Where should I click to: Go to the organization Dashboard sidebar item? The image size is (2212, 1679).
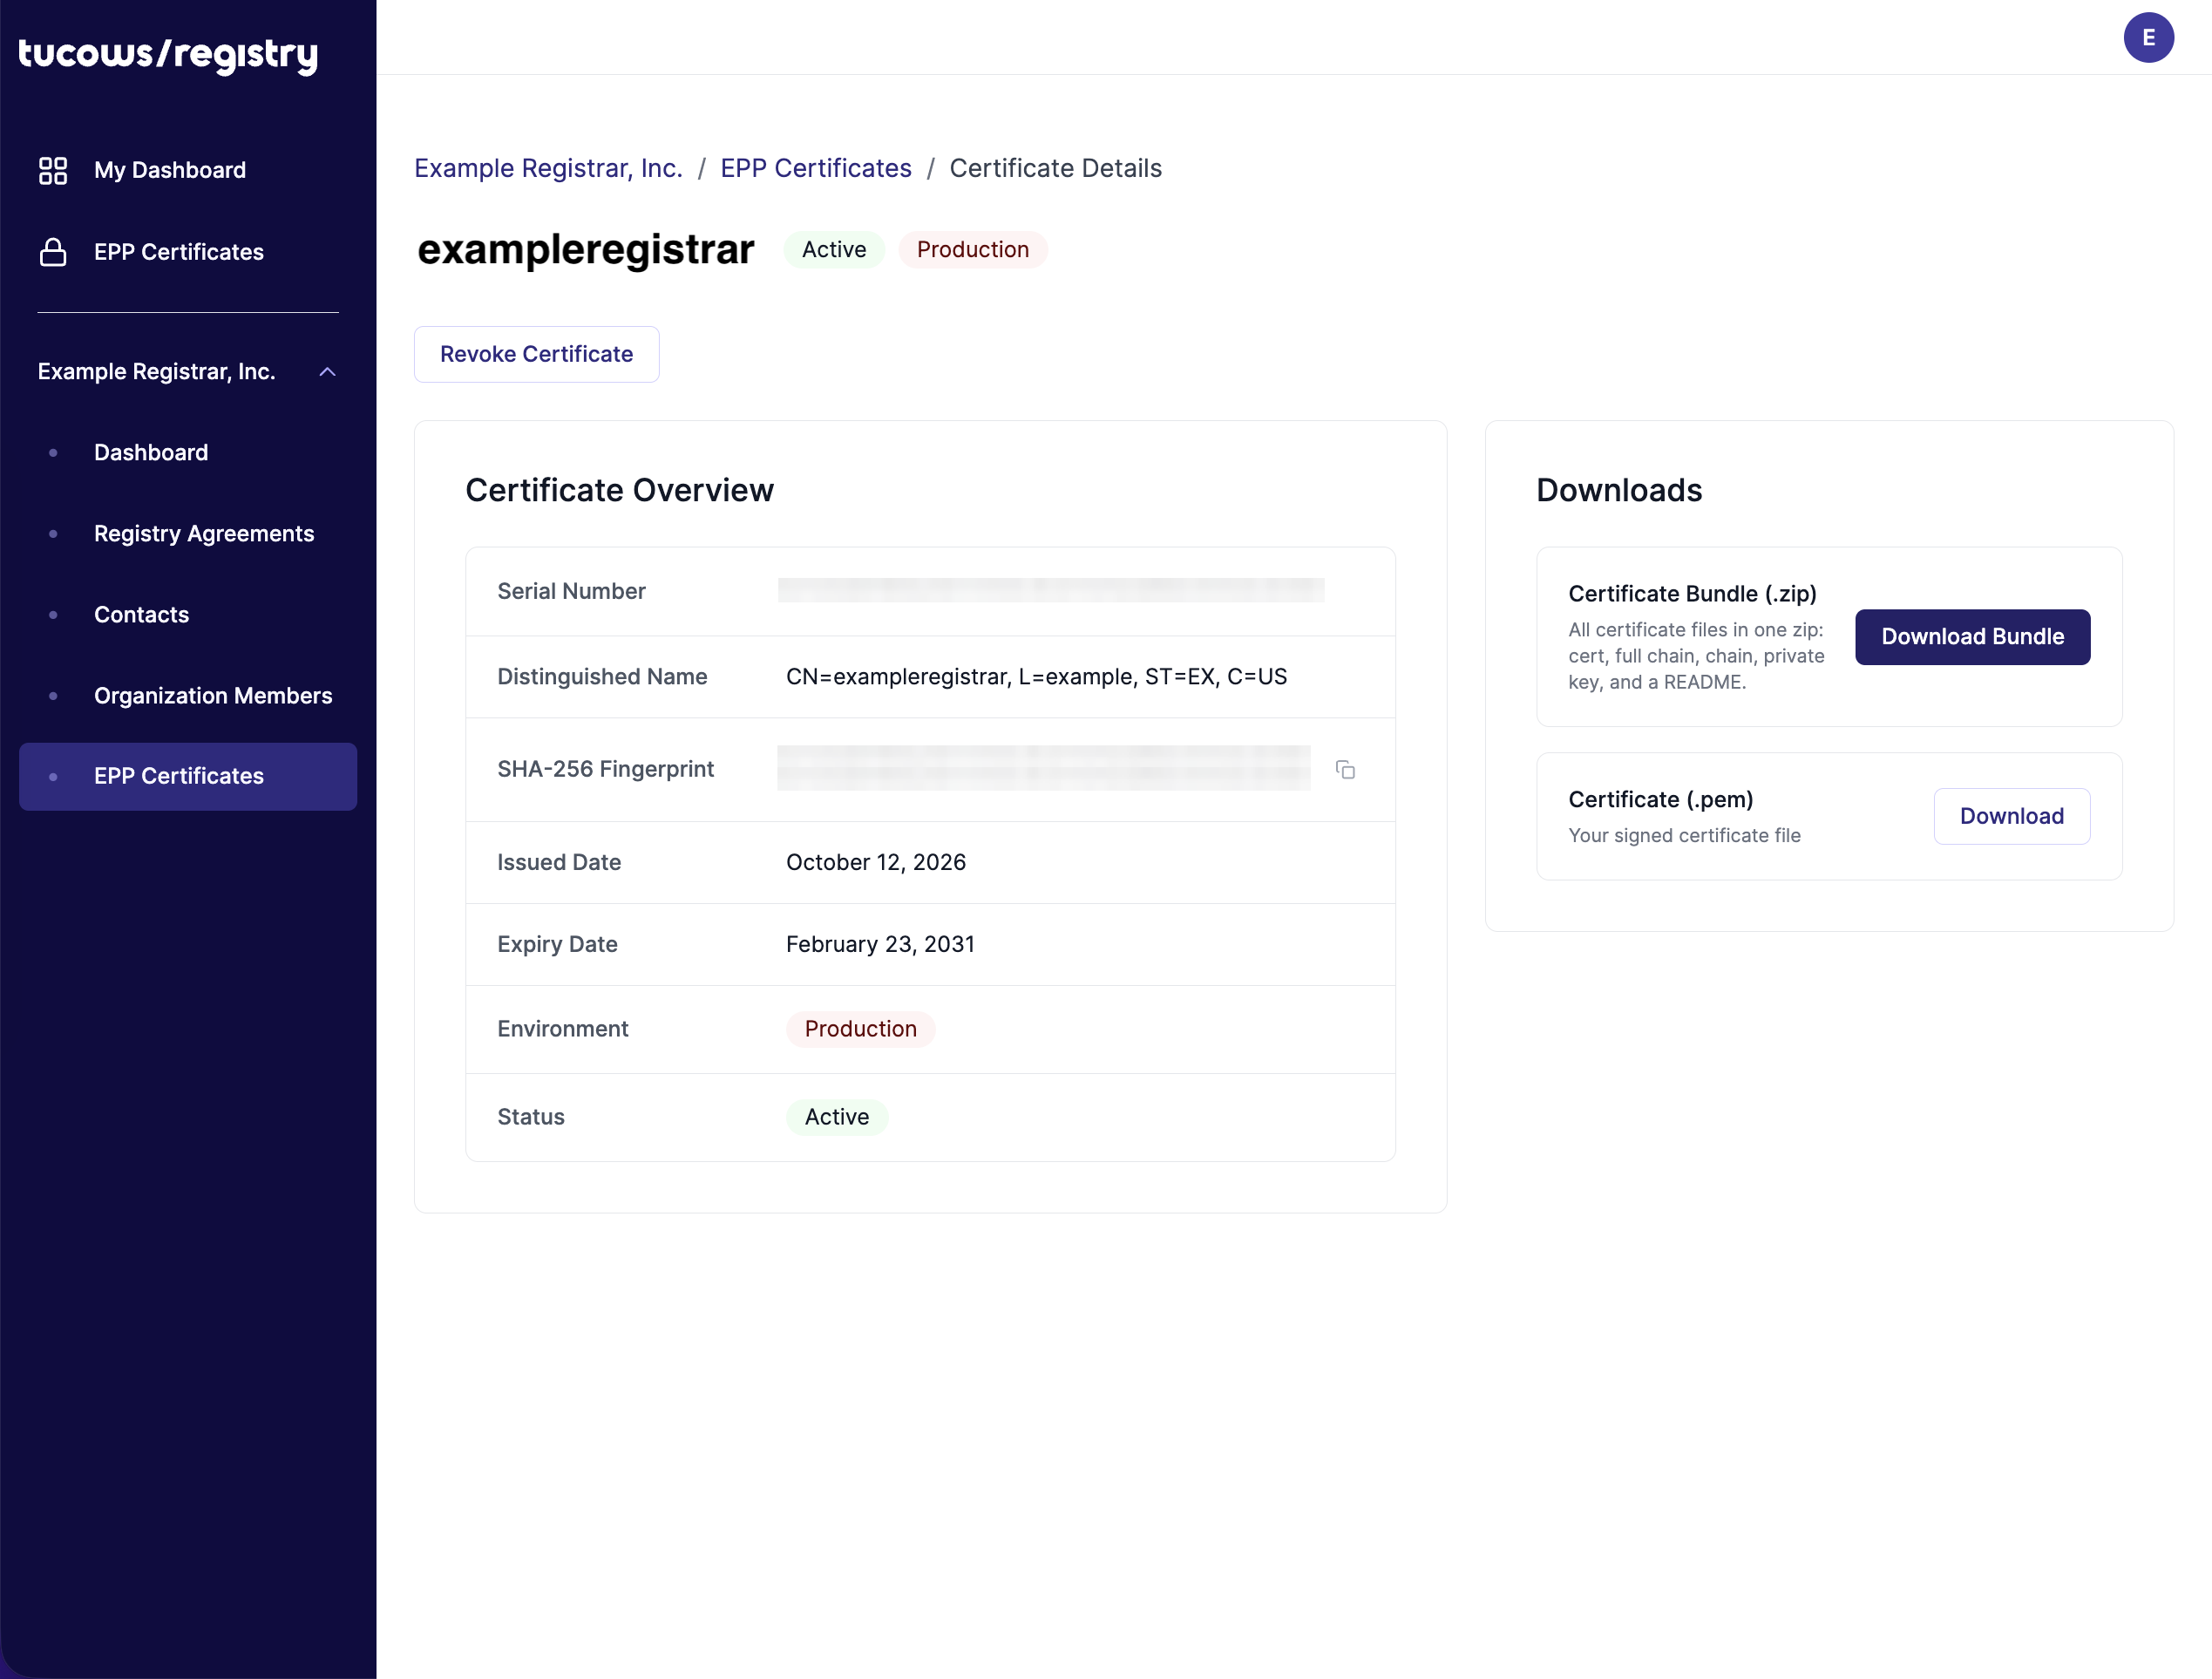coord(151,453)
